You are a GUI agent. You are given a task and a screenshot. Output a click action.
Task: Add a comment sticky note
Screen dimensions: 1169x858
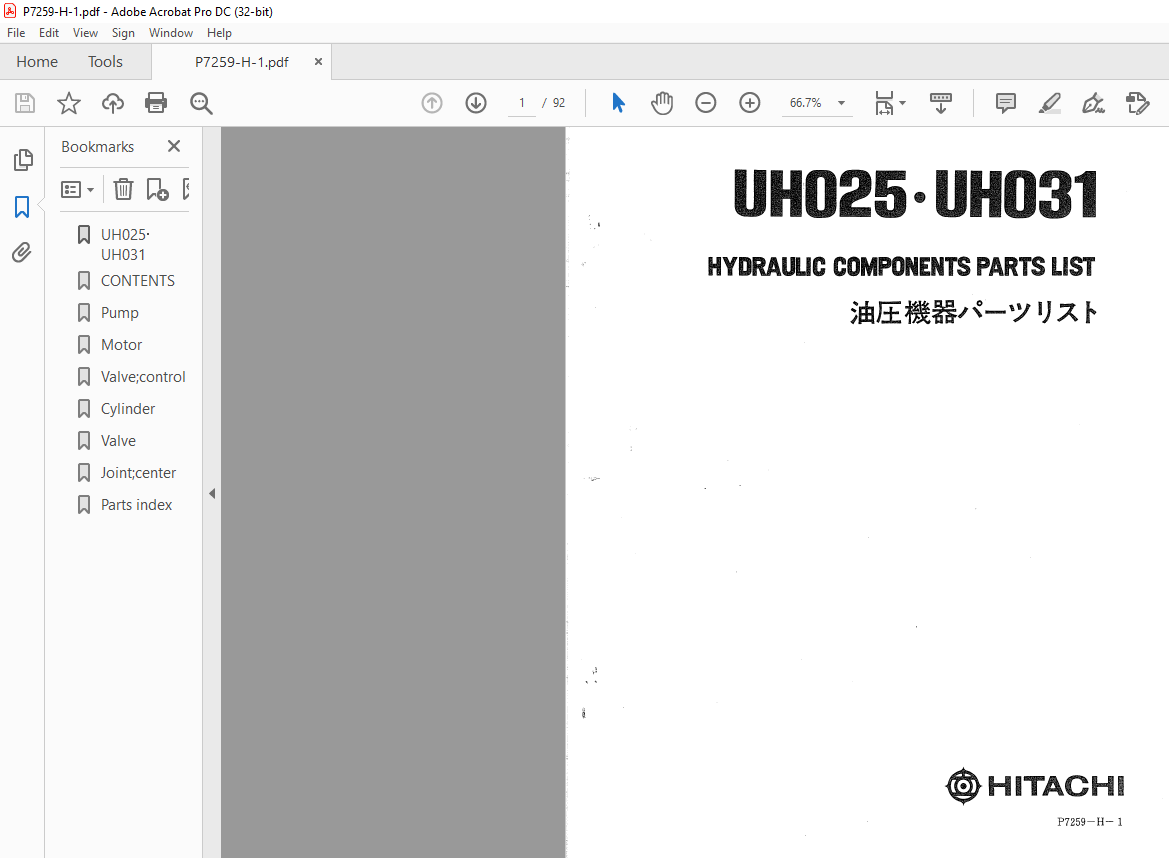tap(1006, 103)
